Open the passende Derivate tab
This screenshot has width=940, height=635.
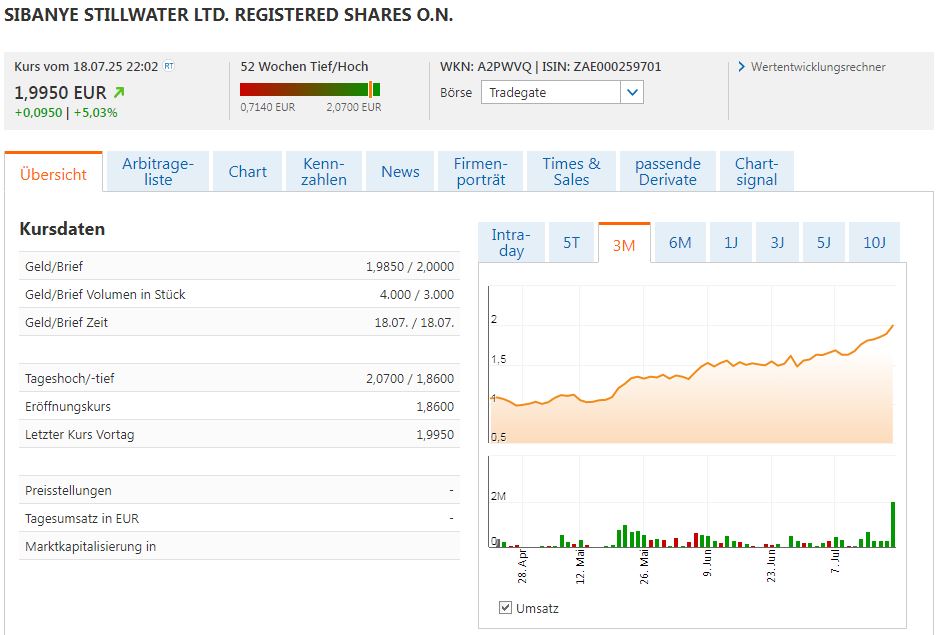(x=667, y=171)
